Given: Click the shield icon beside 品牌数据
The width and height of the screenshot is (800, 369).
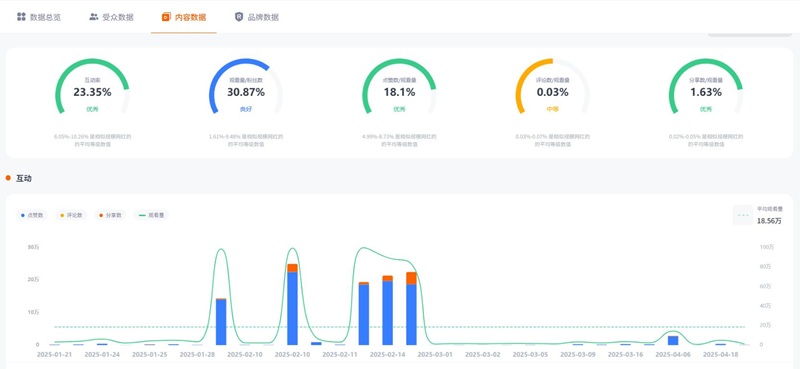Looking at the screenshot, I should pos(239,17).
